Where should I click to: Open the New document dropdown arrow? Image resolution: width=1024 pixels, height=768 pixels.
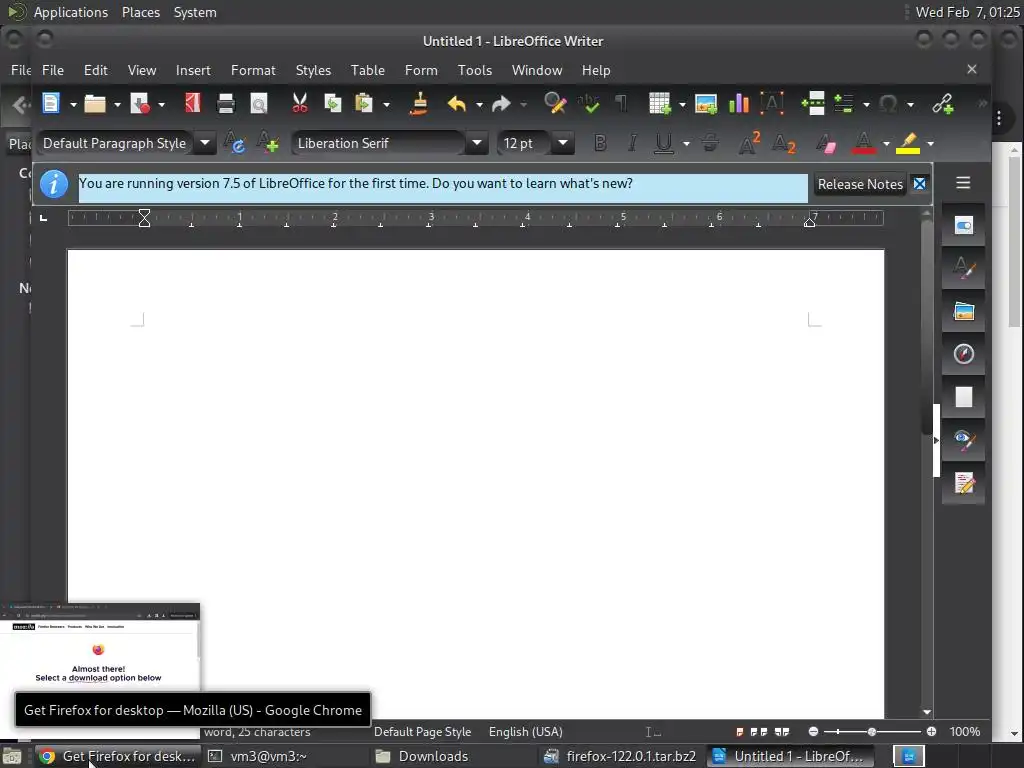click(x=72, y=104)
